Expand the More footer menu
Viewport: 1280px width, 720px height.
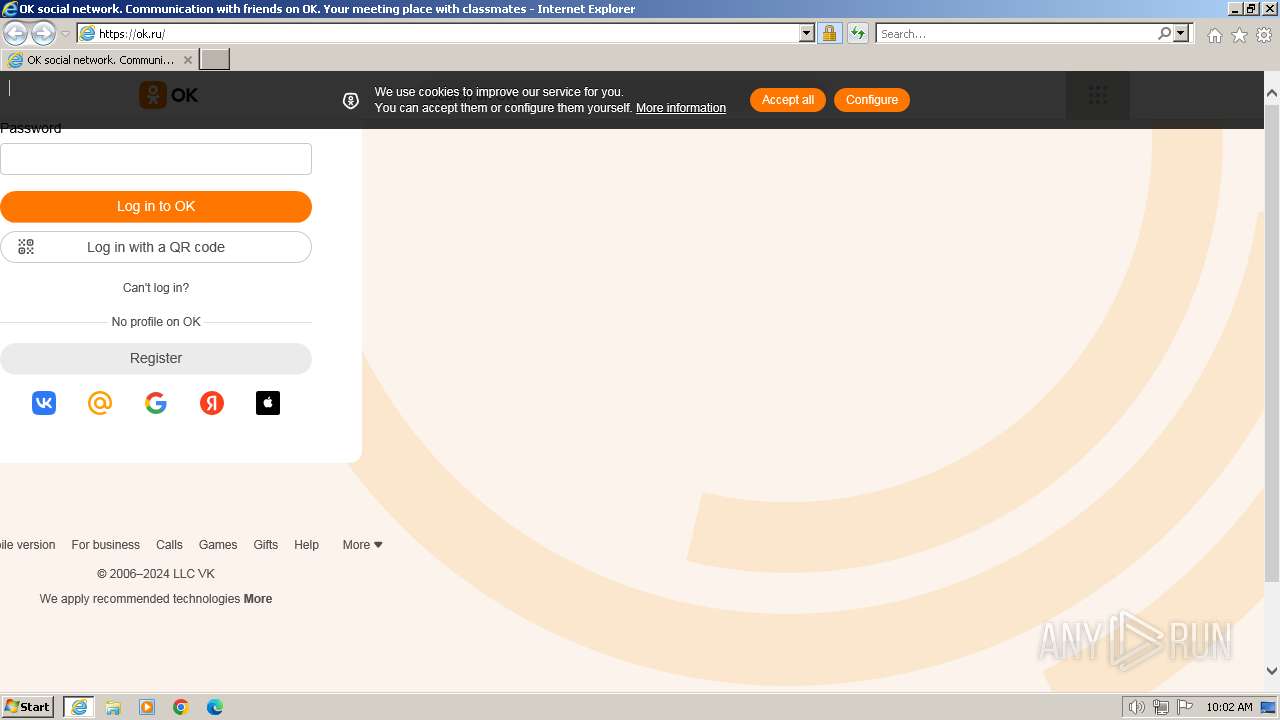pos(363,545)
